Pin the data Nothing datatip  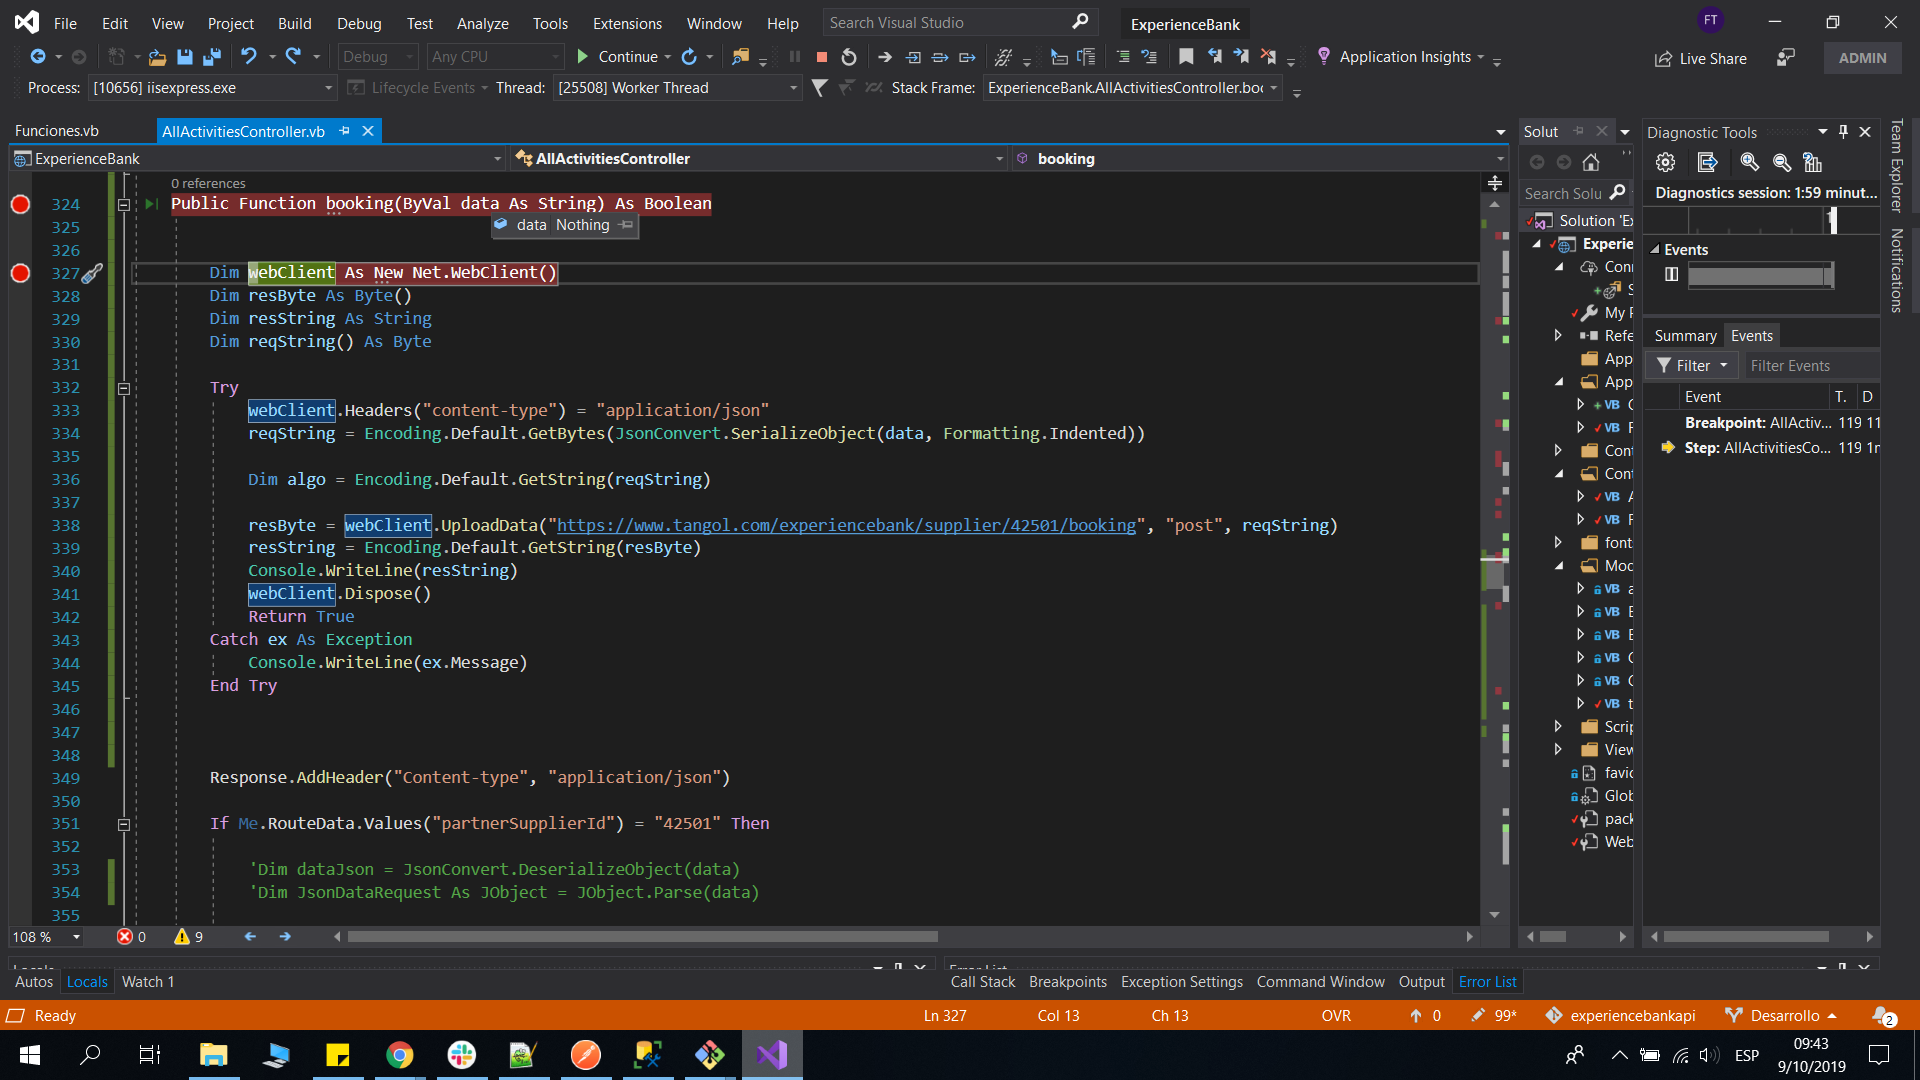click(x=626, y=225)
